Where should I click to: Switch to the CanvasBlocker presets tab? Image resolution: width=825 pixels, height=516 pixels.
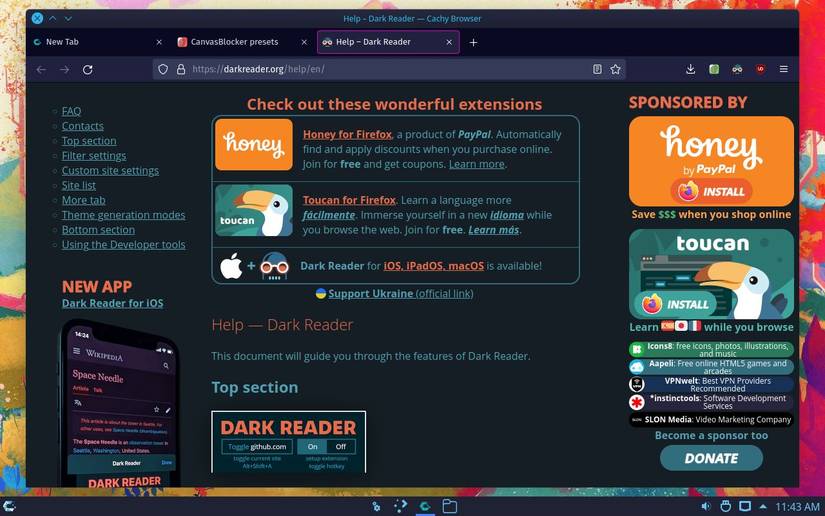(x=243, y=42)
